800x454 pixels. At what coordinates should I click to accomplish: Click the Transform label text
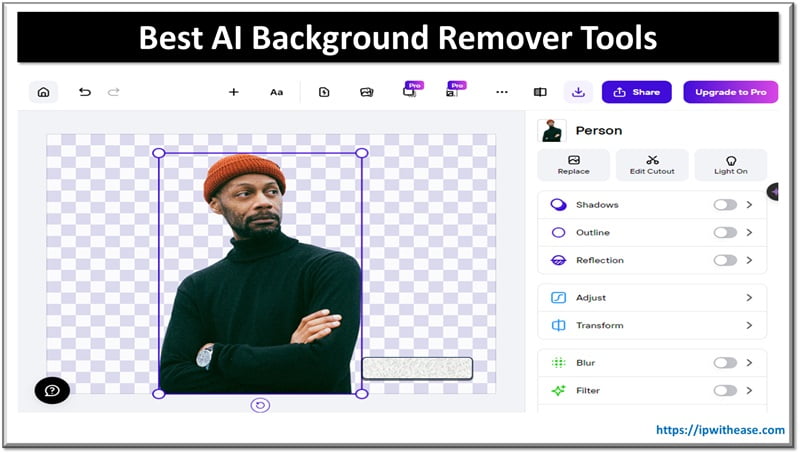[x=599, y=325]
